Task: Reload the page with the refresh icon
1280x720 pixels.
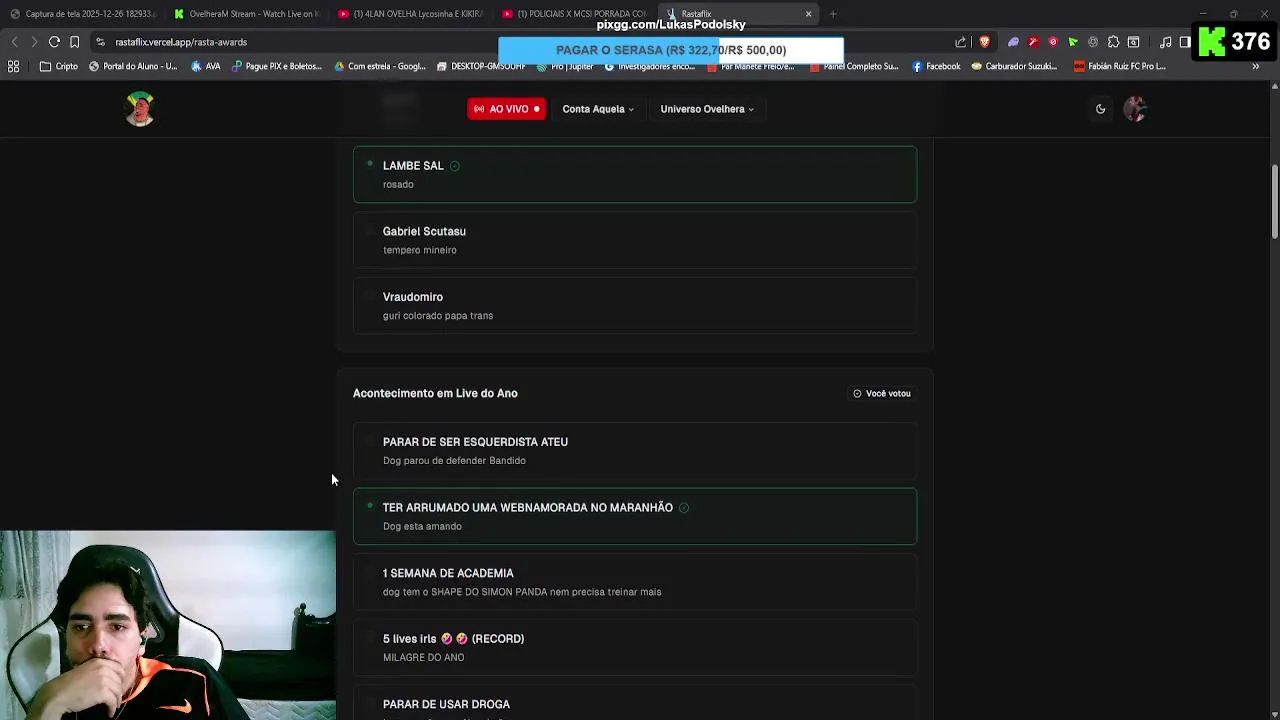Action: [x=54, y=42]
